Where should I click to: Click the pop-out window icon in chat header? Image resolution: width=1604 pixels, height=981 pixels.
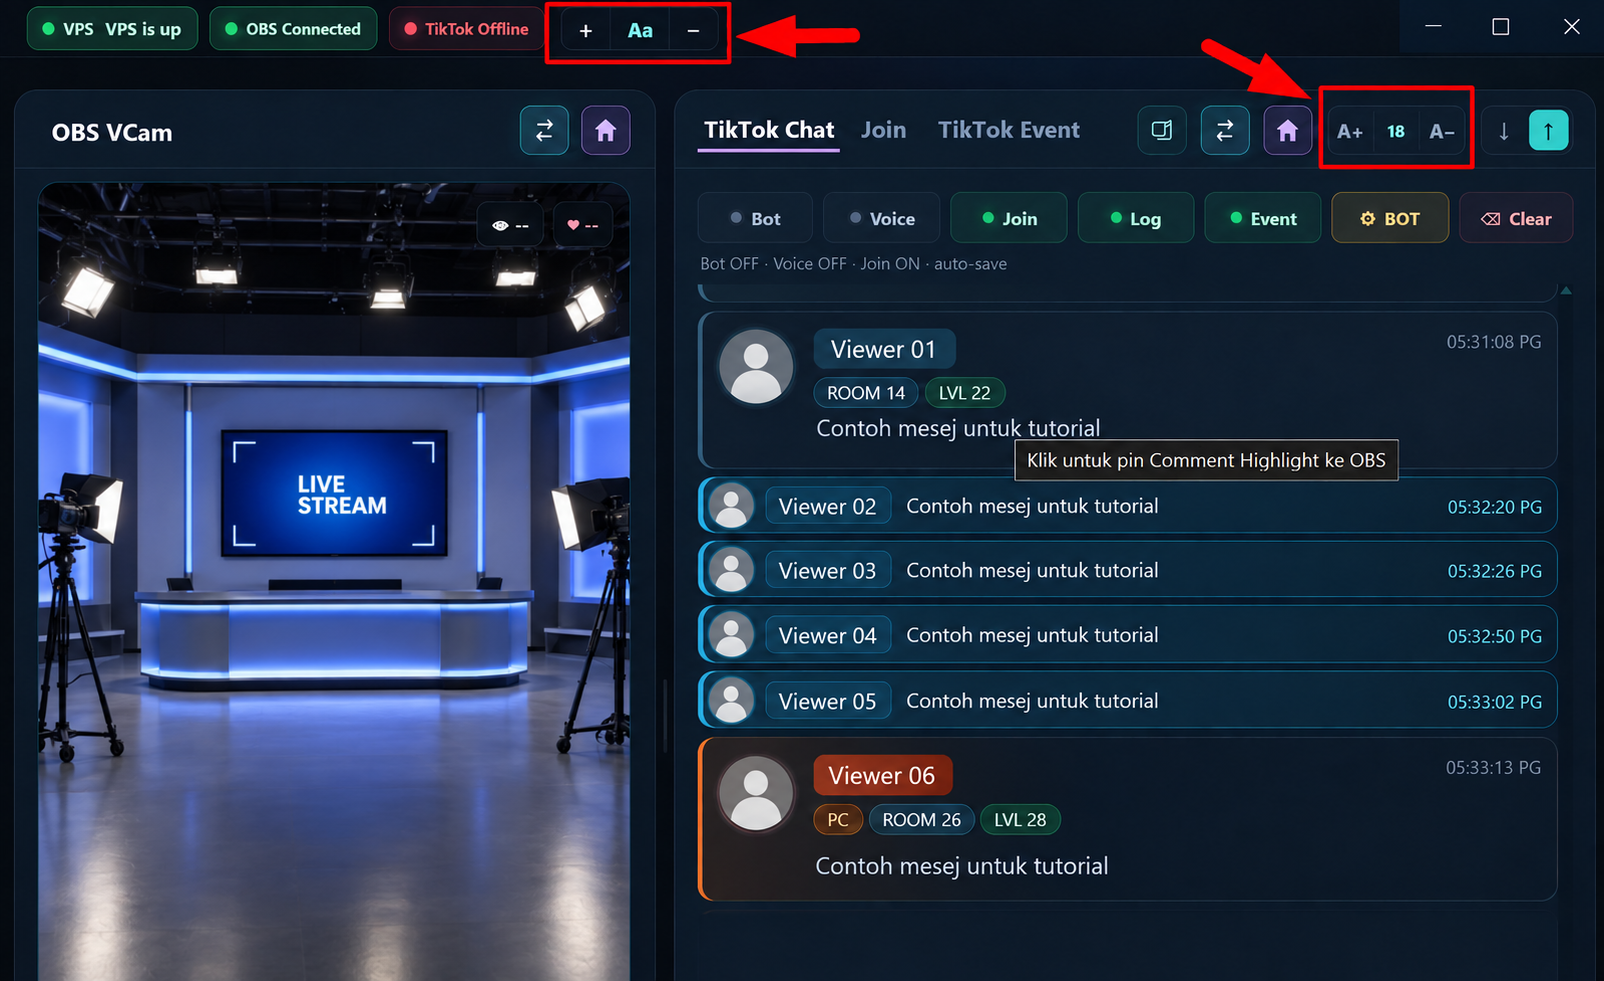pyautogui.click(x=1162, y=131)
